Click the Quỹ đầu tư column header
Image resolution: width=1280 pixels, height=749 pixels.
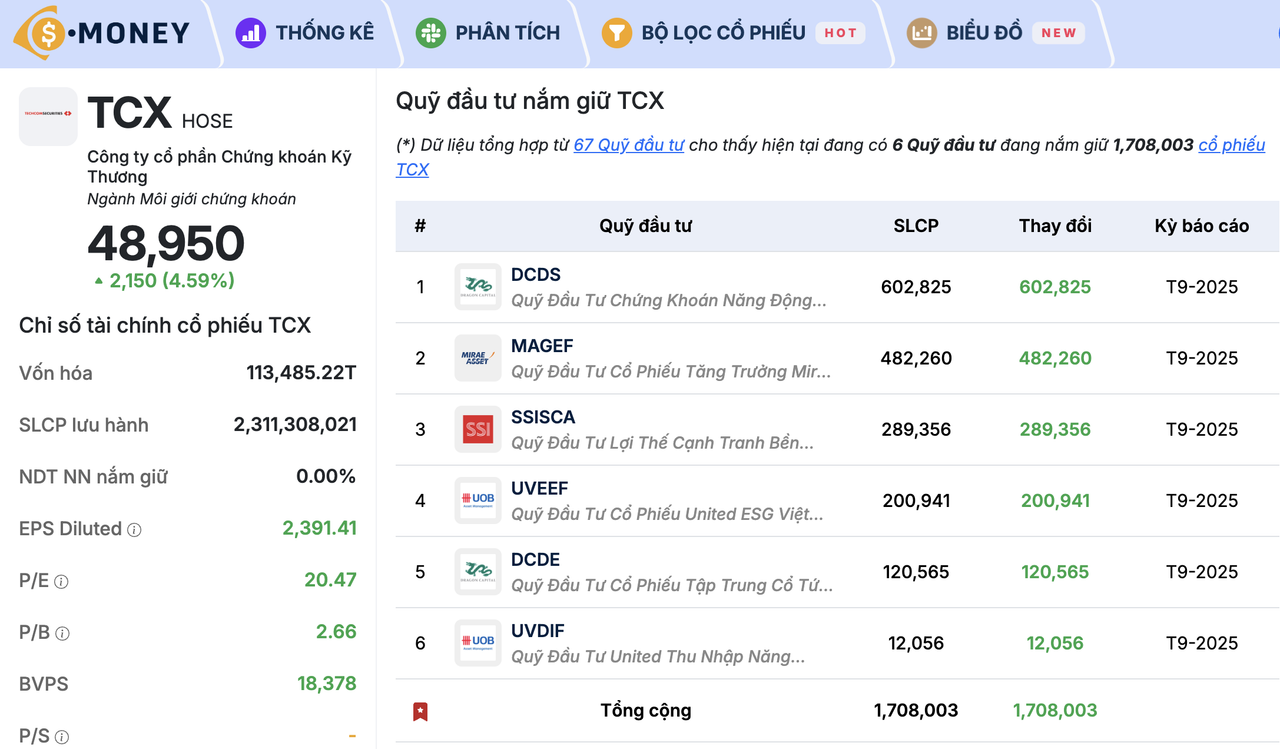pyautogui.click(x=645, y=226)
